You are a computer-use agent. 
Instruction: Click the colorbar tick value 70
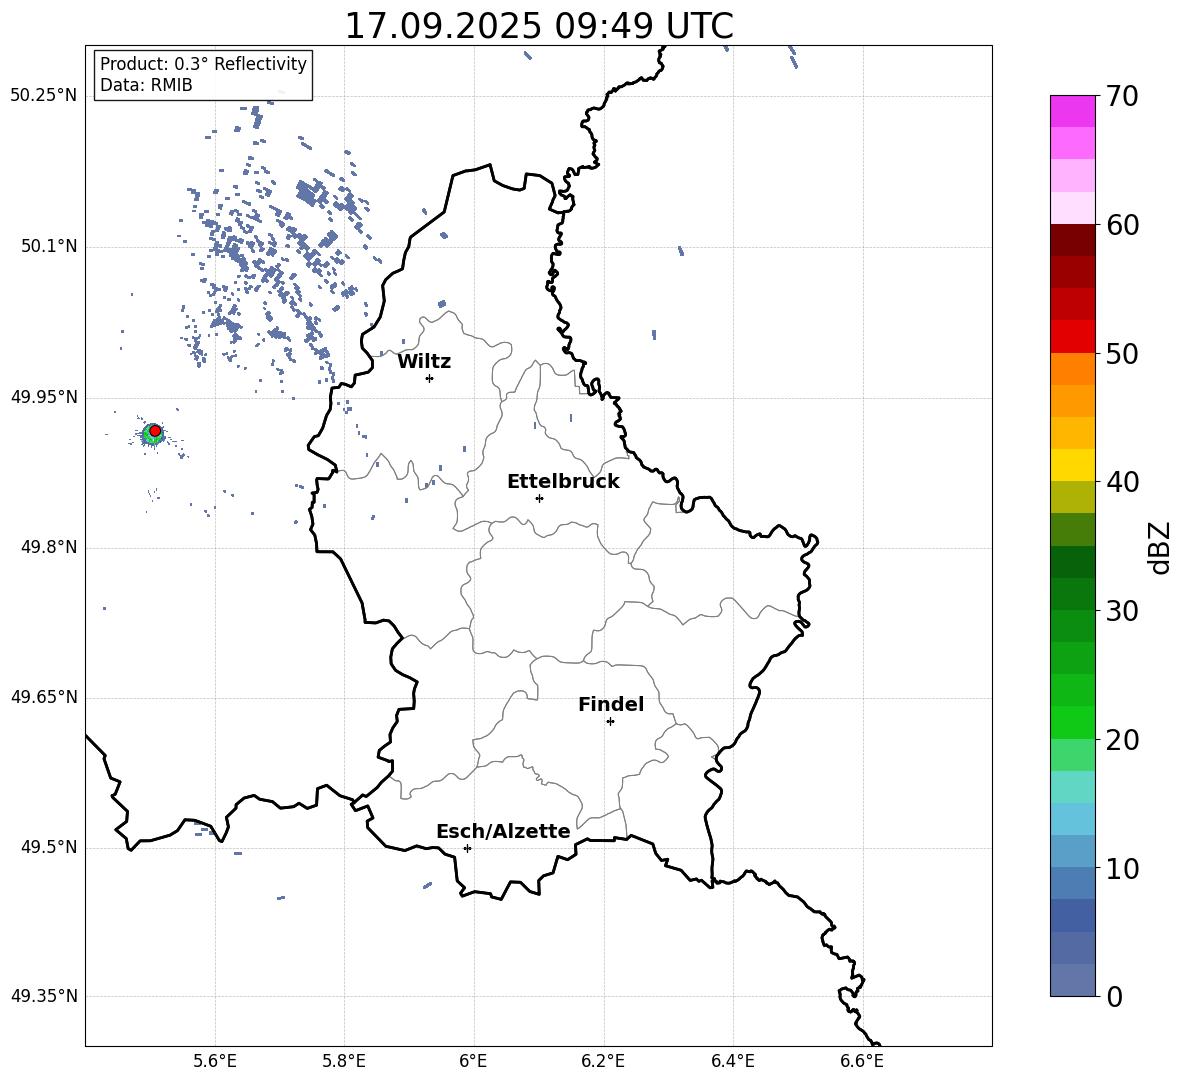1123,97
